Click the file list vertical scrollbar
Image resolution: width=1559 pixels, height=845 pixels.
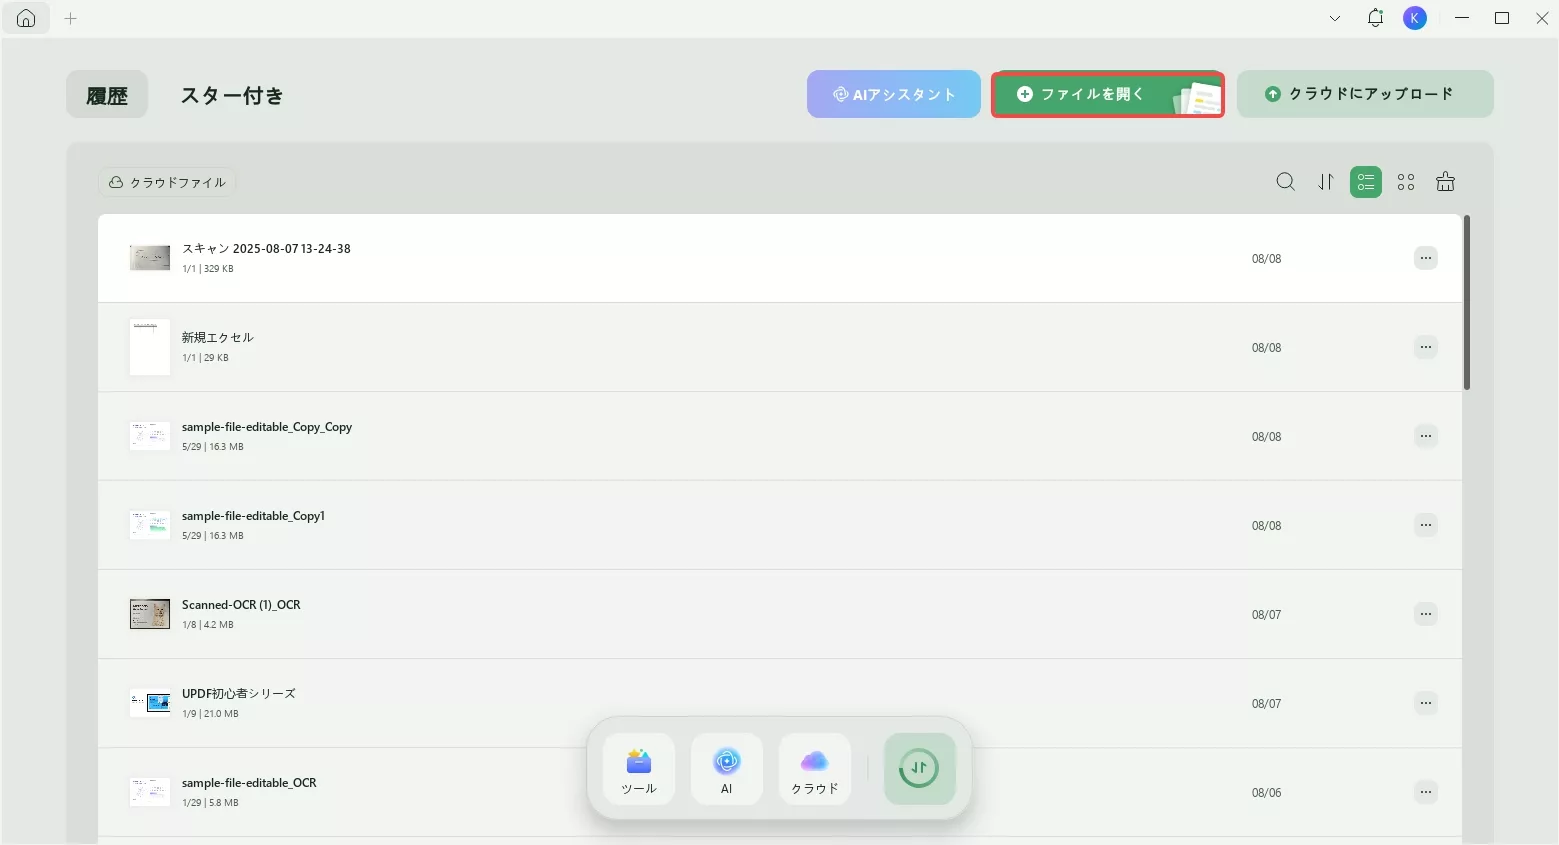[x=1467, y=302]
